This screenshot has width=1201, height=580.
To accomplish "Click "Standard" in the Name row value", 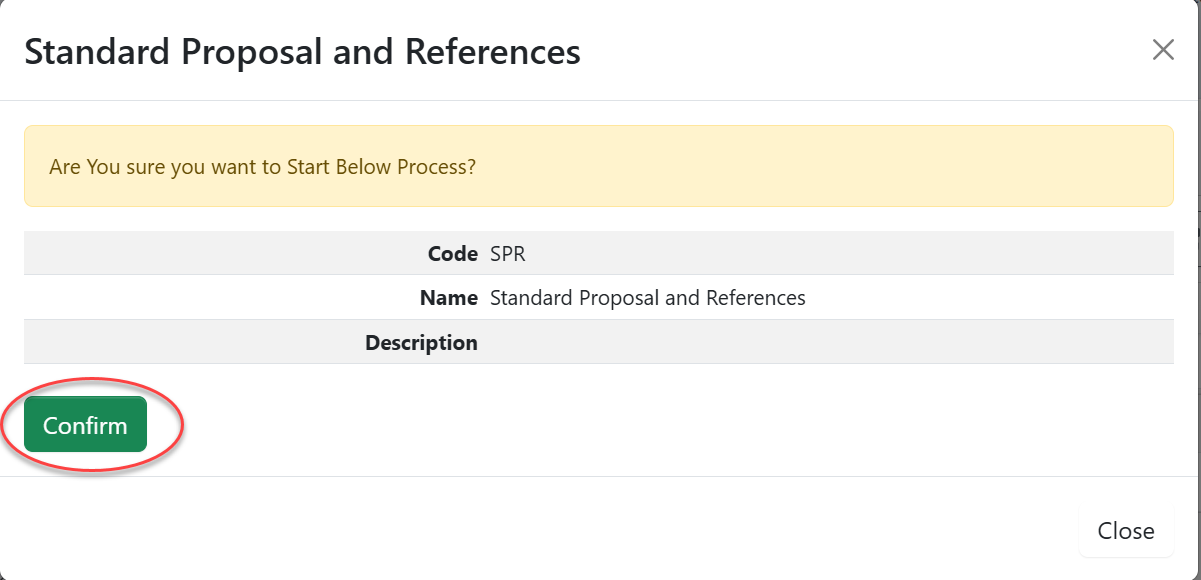I will pos(531,298).
